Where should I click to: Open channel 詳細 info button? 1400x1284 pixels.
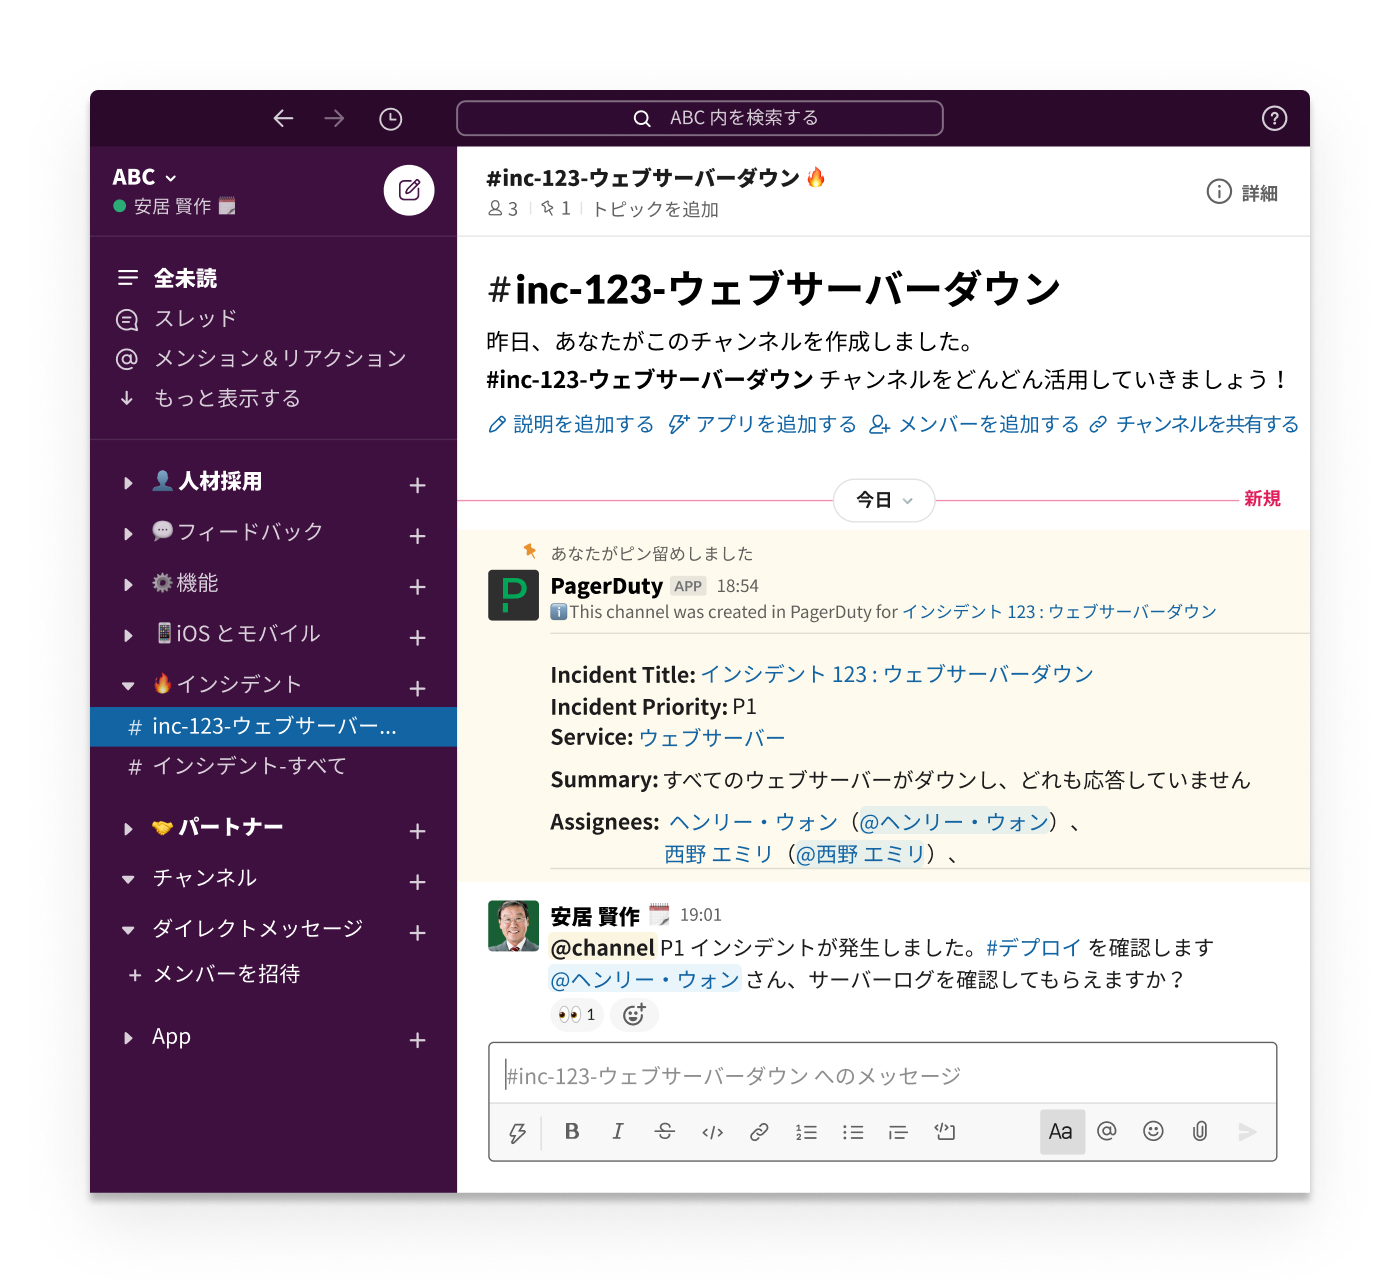pos(1242,192)
